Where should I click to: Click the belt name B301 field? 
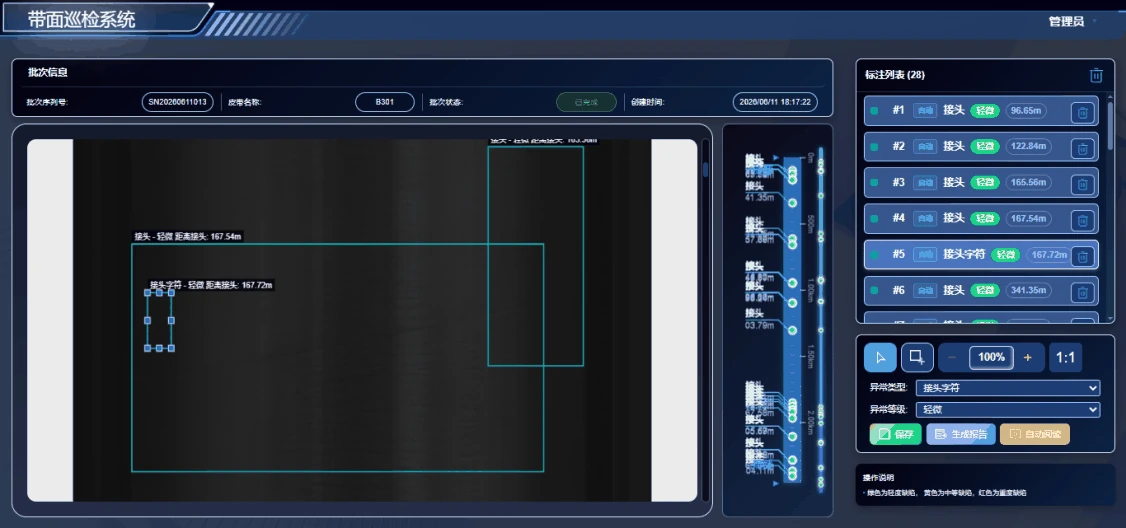coord(385,102)
